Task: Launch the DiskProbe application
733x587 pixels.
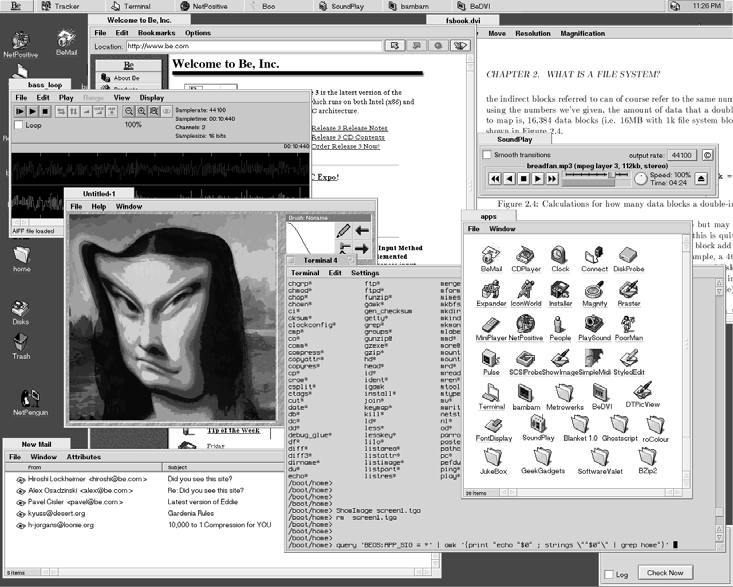Action: [629, 255]
